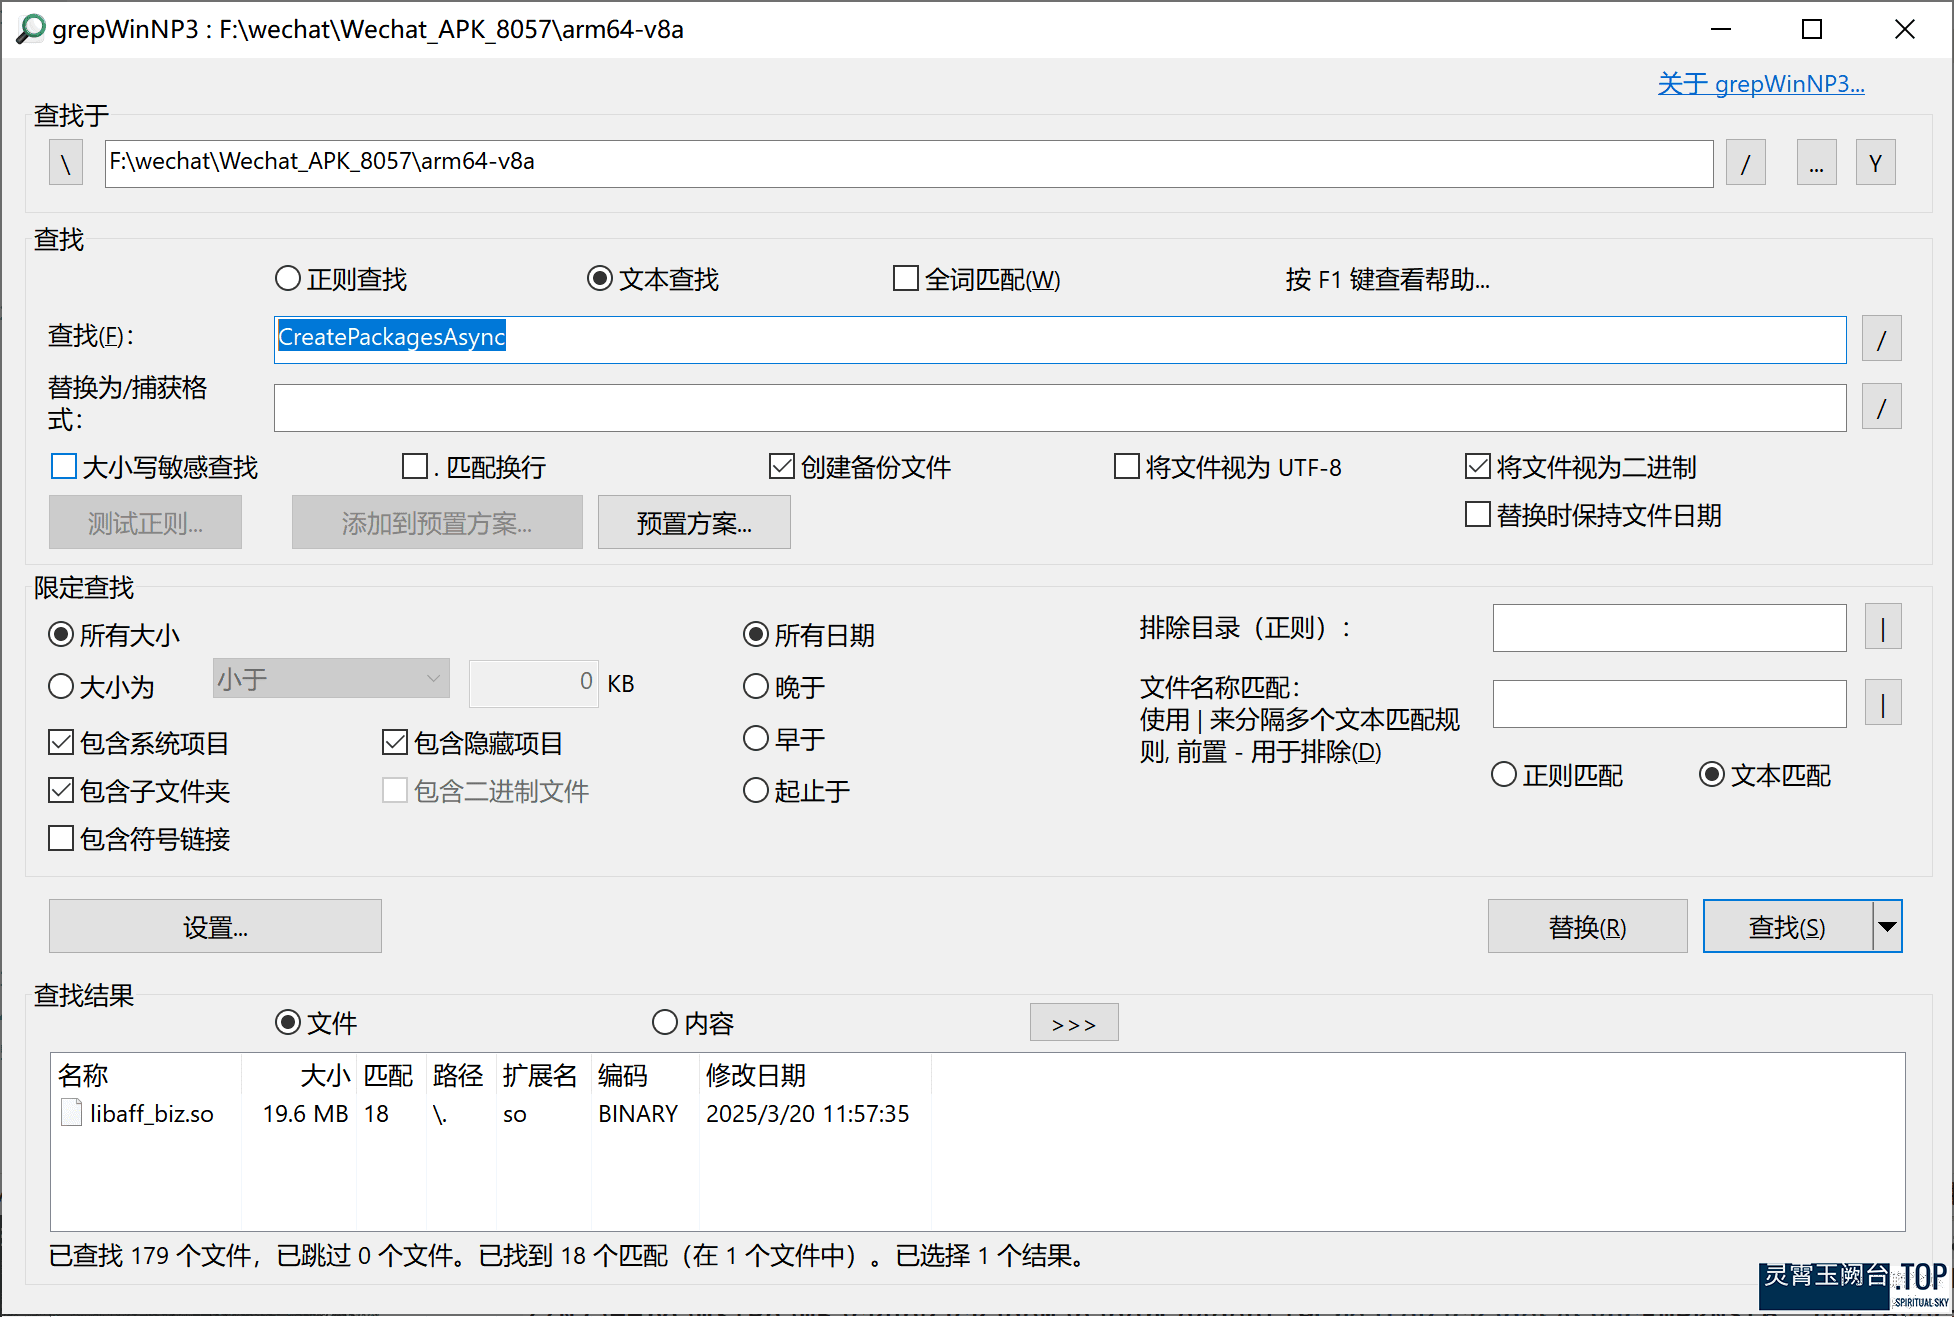Switch results view to content mode
The width and height of the screenshot is (1954, 1317).
click(665, 1023)
